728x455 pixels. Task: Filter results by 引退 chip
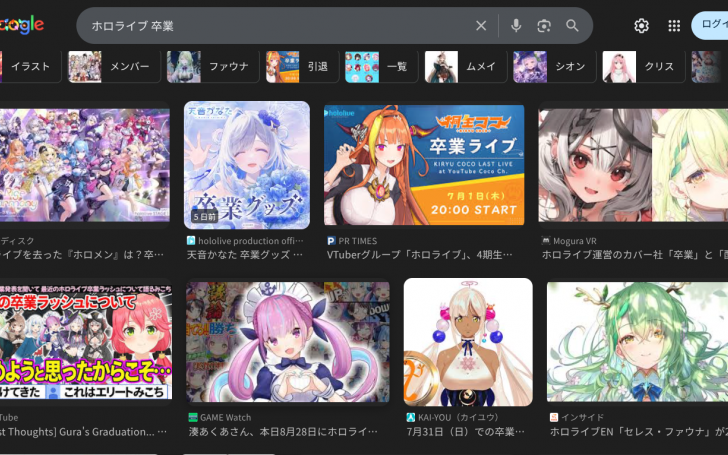point(299,67)
